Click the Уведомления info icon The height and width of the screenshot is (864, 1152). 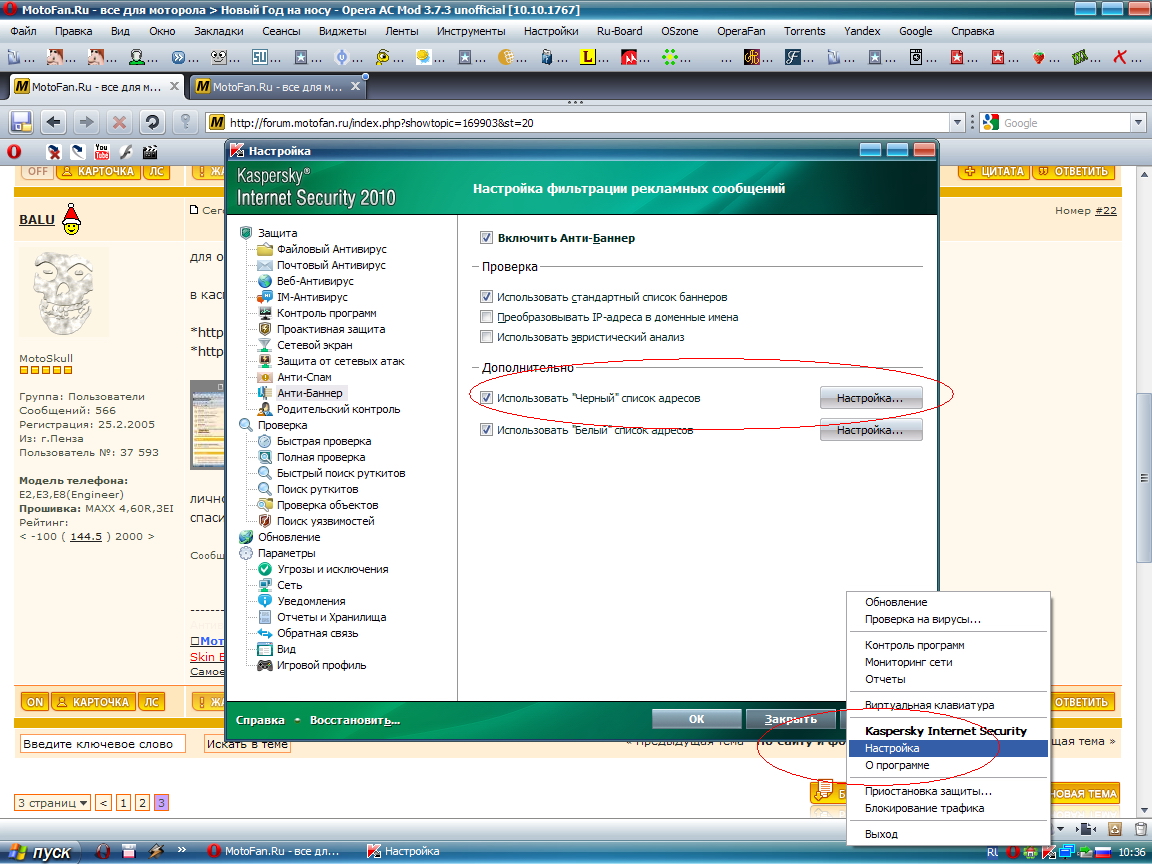click(x=265, y=601)
